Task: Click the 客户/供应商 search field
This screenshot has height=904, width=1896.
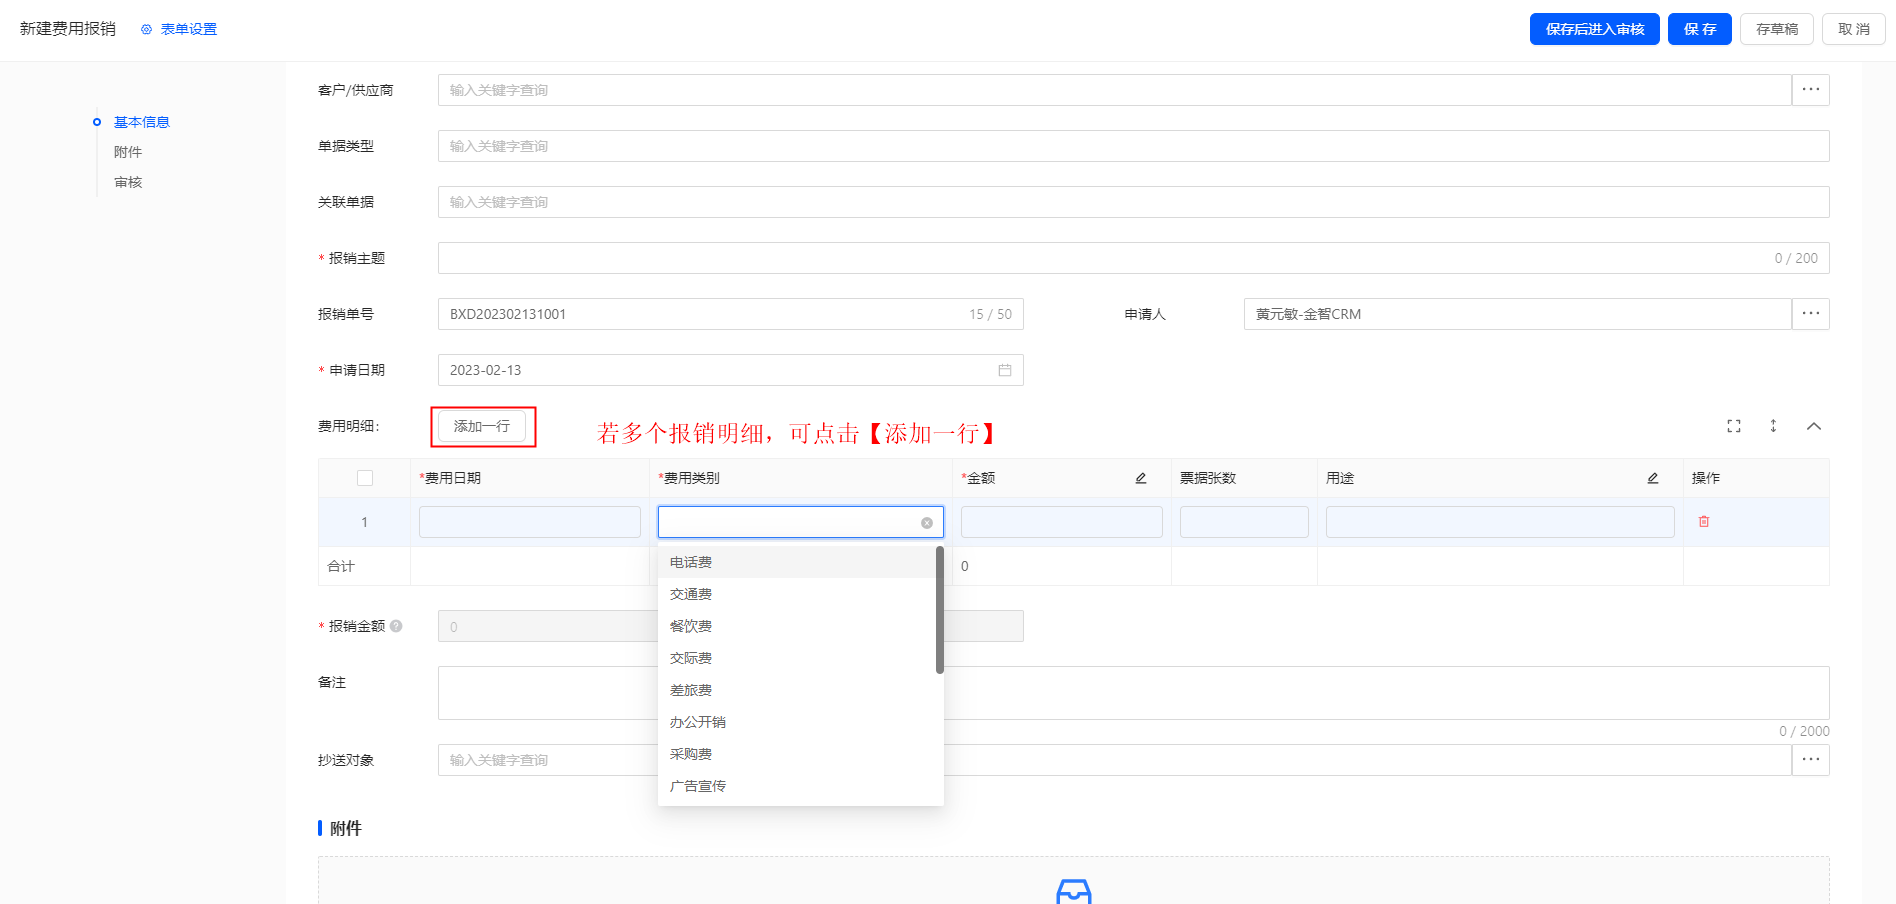Action: (x=1114, y=90)
